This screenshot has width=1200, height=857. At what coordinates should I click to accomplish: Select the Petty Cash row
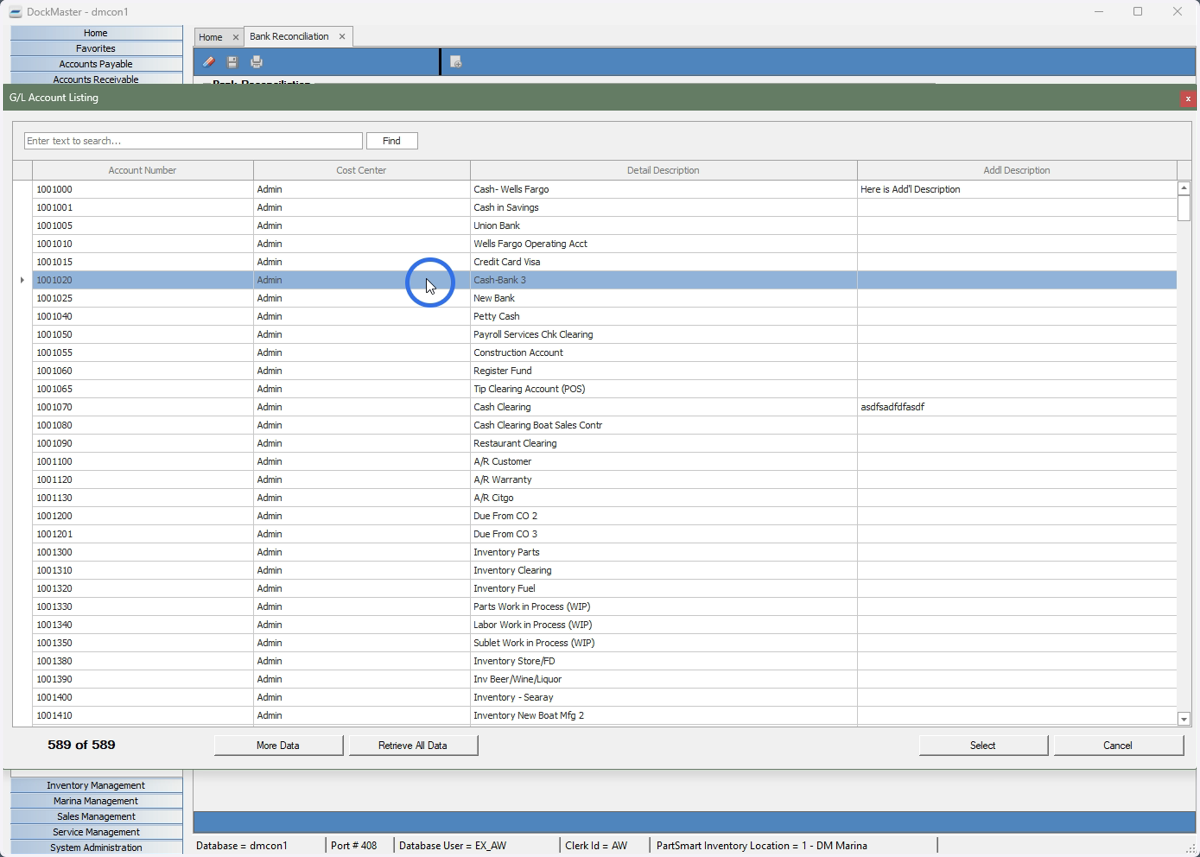(x=604, y=316)
